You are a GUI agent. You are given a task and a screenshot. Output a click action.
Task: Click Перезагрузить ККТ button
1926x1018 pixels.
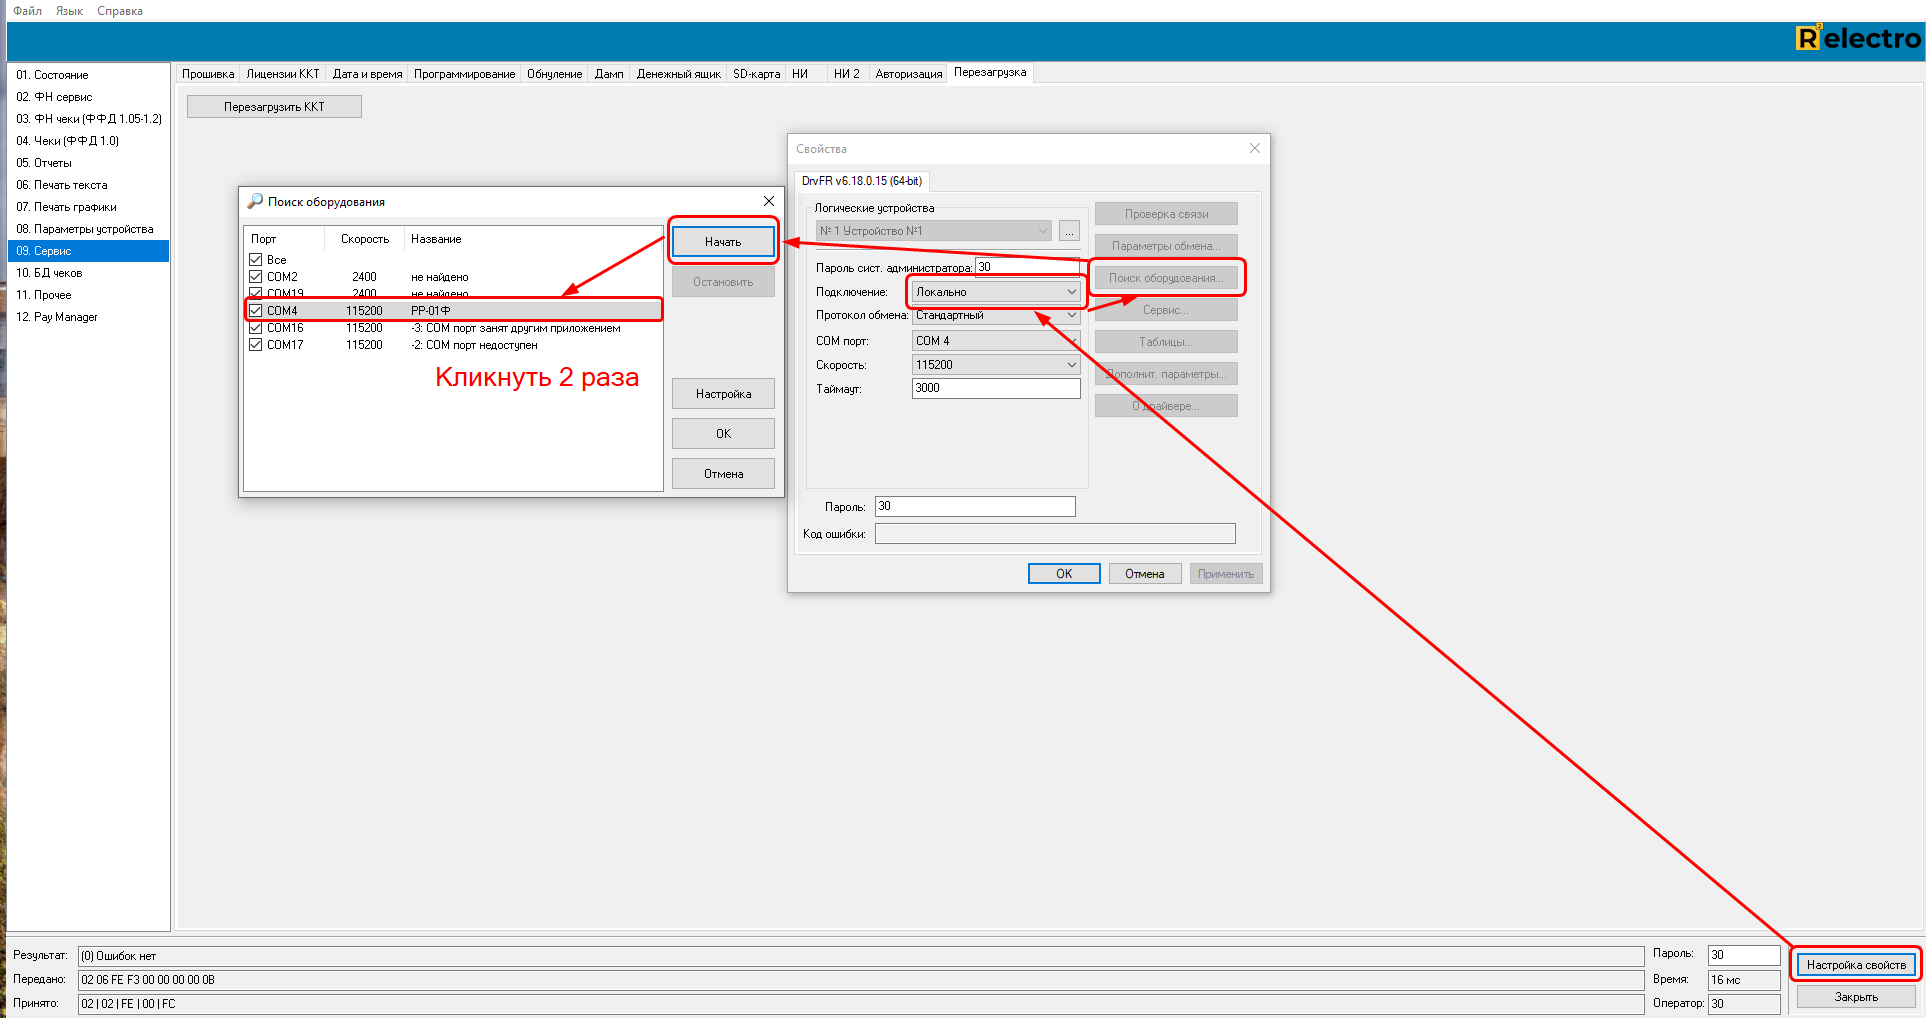point(274,107)
